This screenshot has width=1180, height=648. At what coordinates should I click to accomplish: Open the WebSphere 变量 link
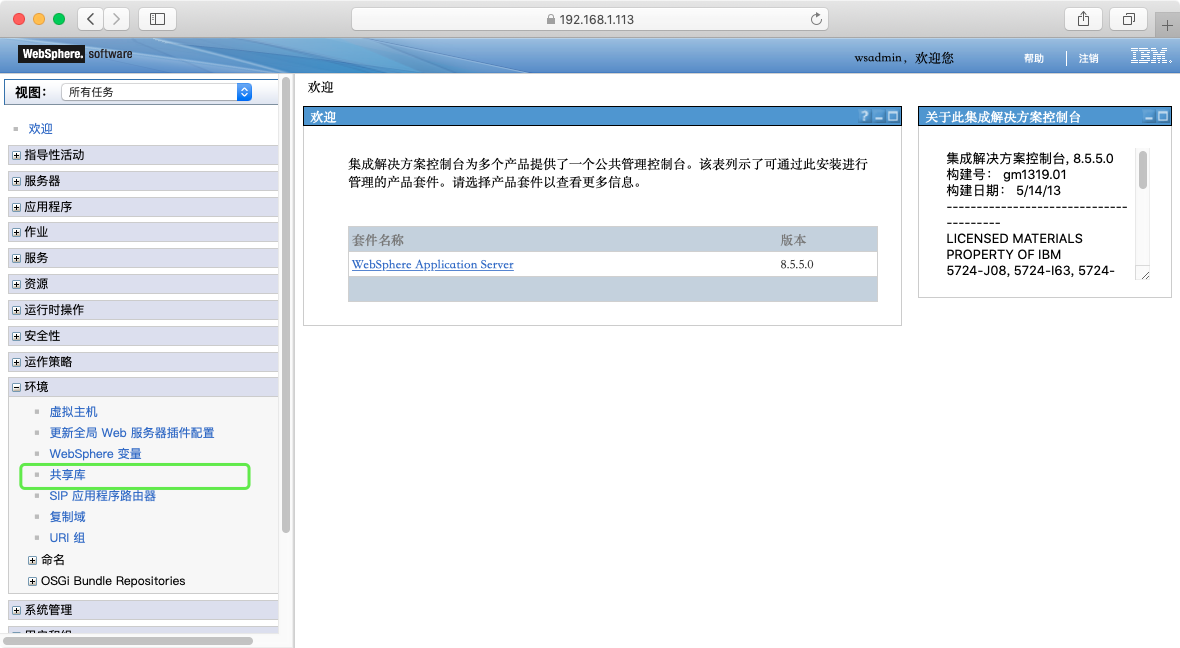click(x=96, y=454)
